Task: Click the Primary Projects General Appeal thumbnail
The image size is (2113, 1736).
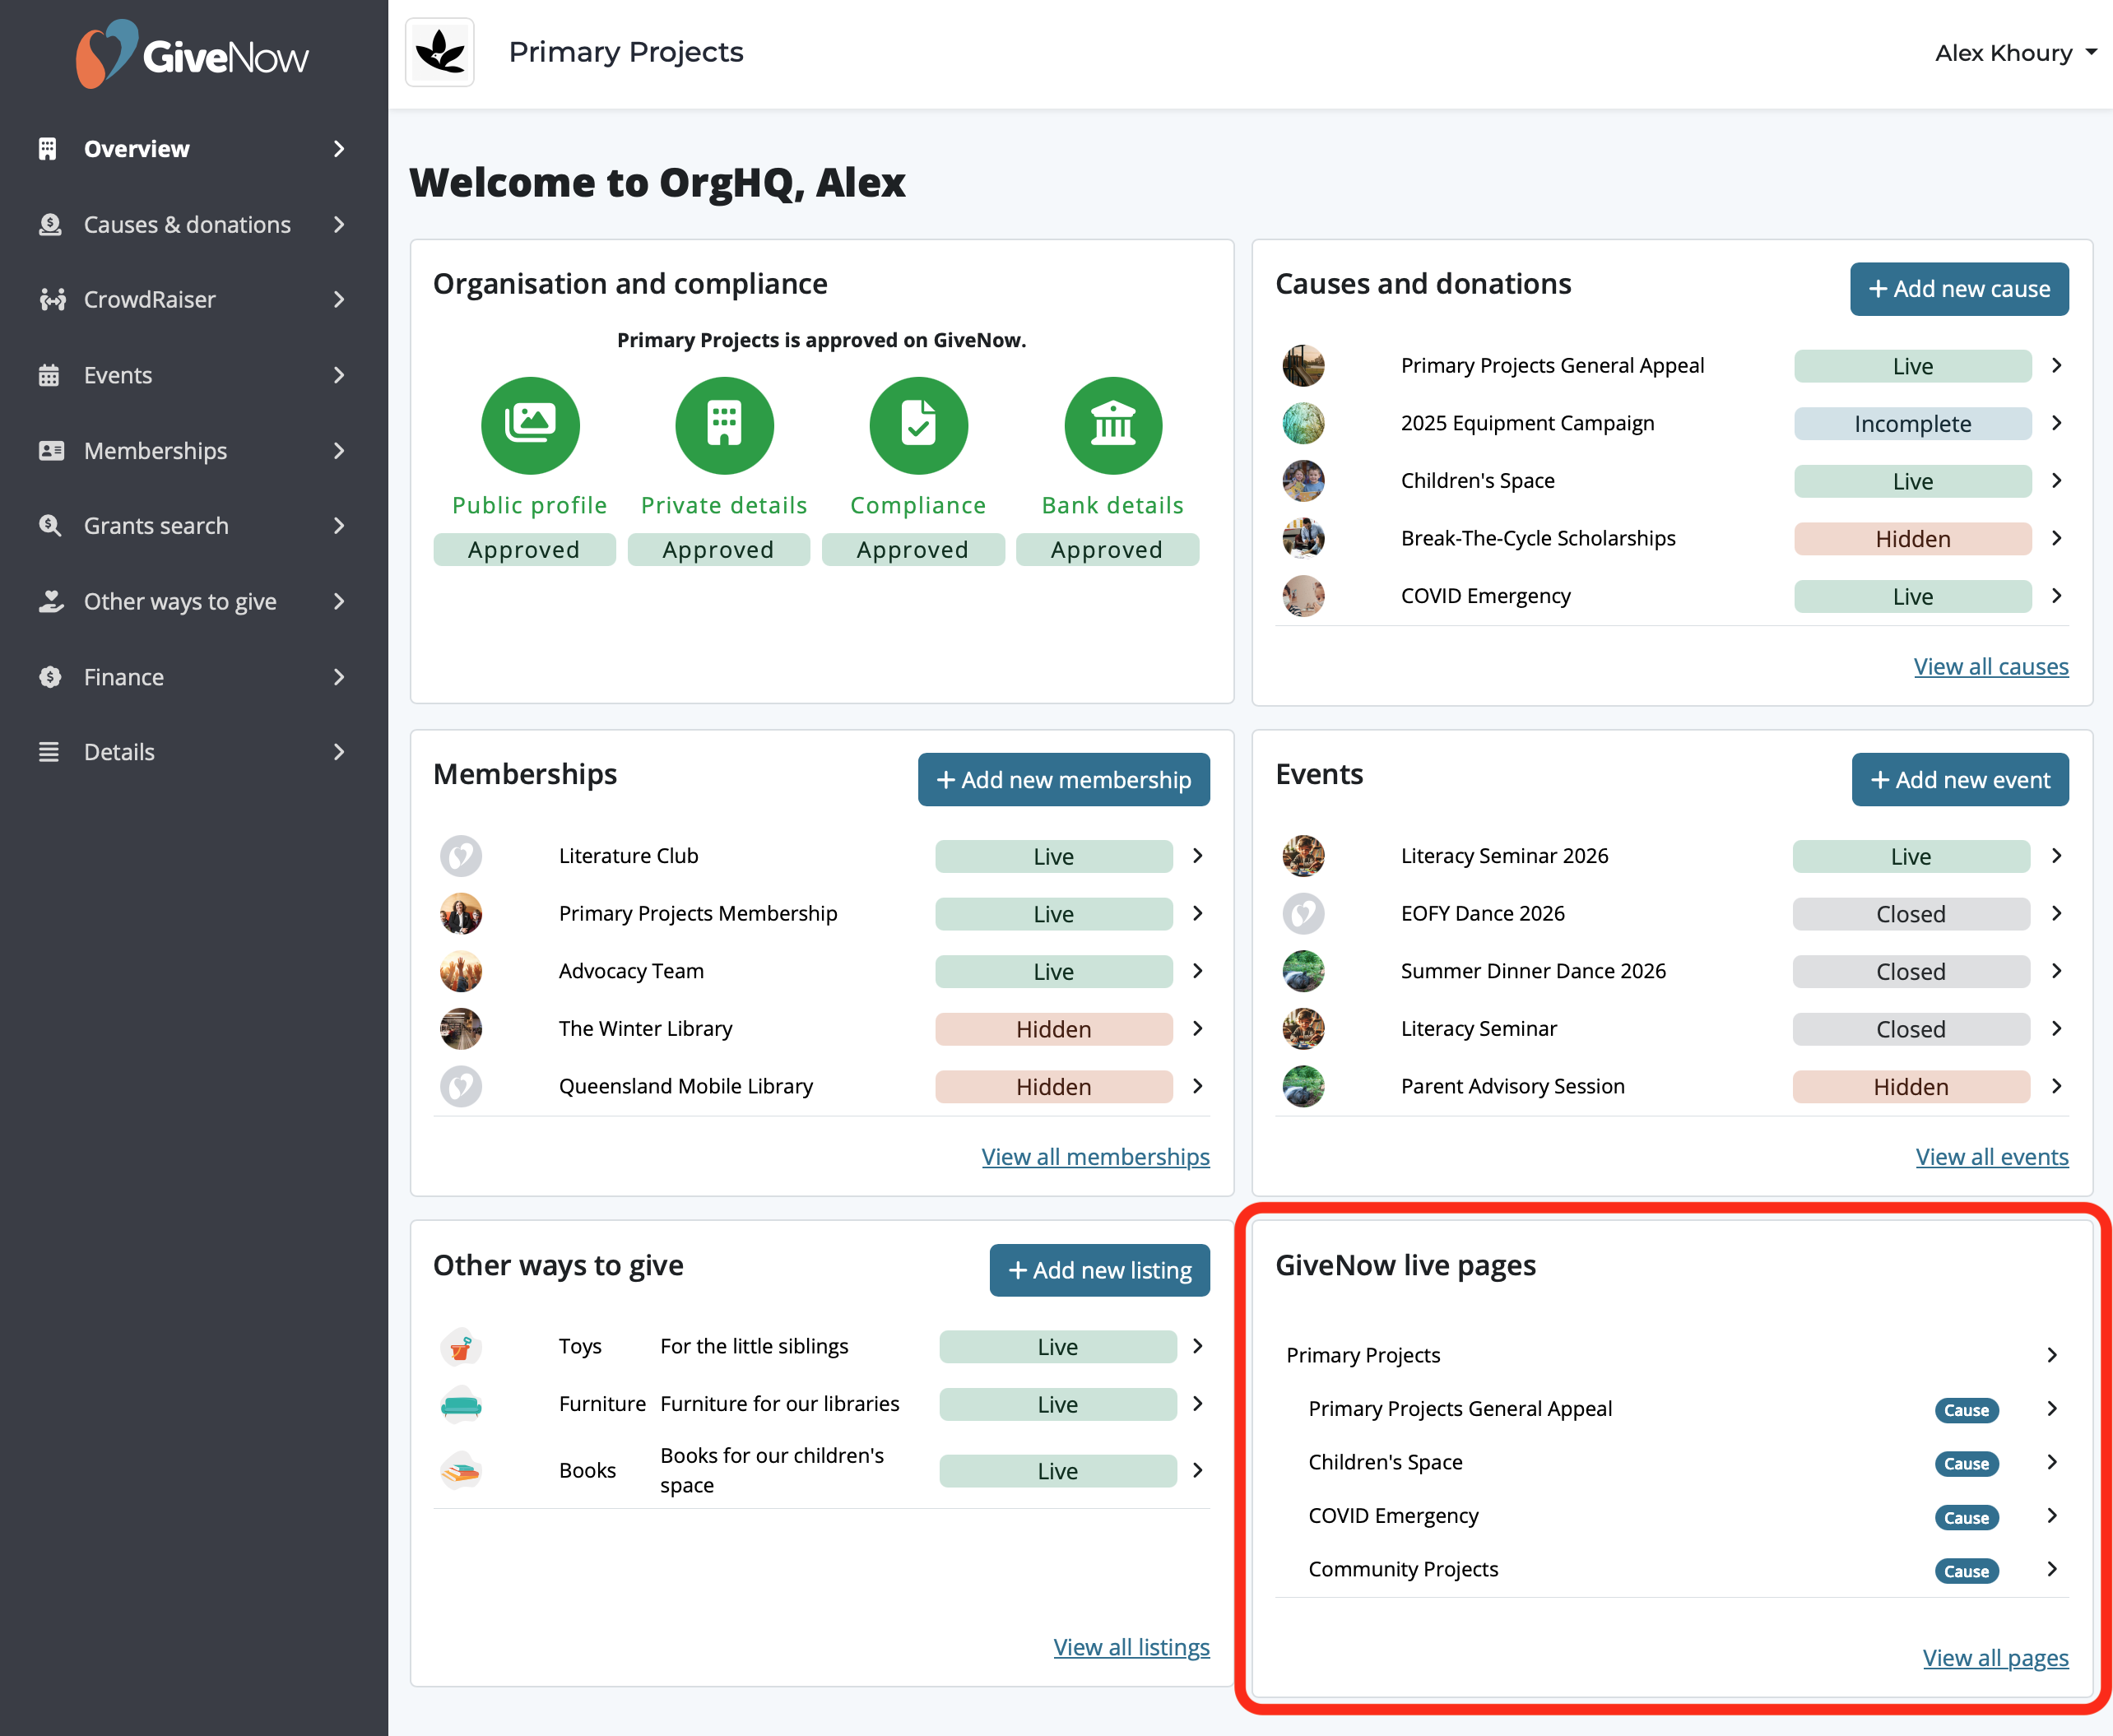Action: tap(1303, 366)
